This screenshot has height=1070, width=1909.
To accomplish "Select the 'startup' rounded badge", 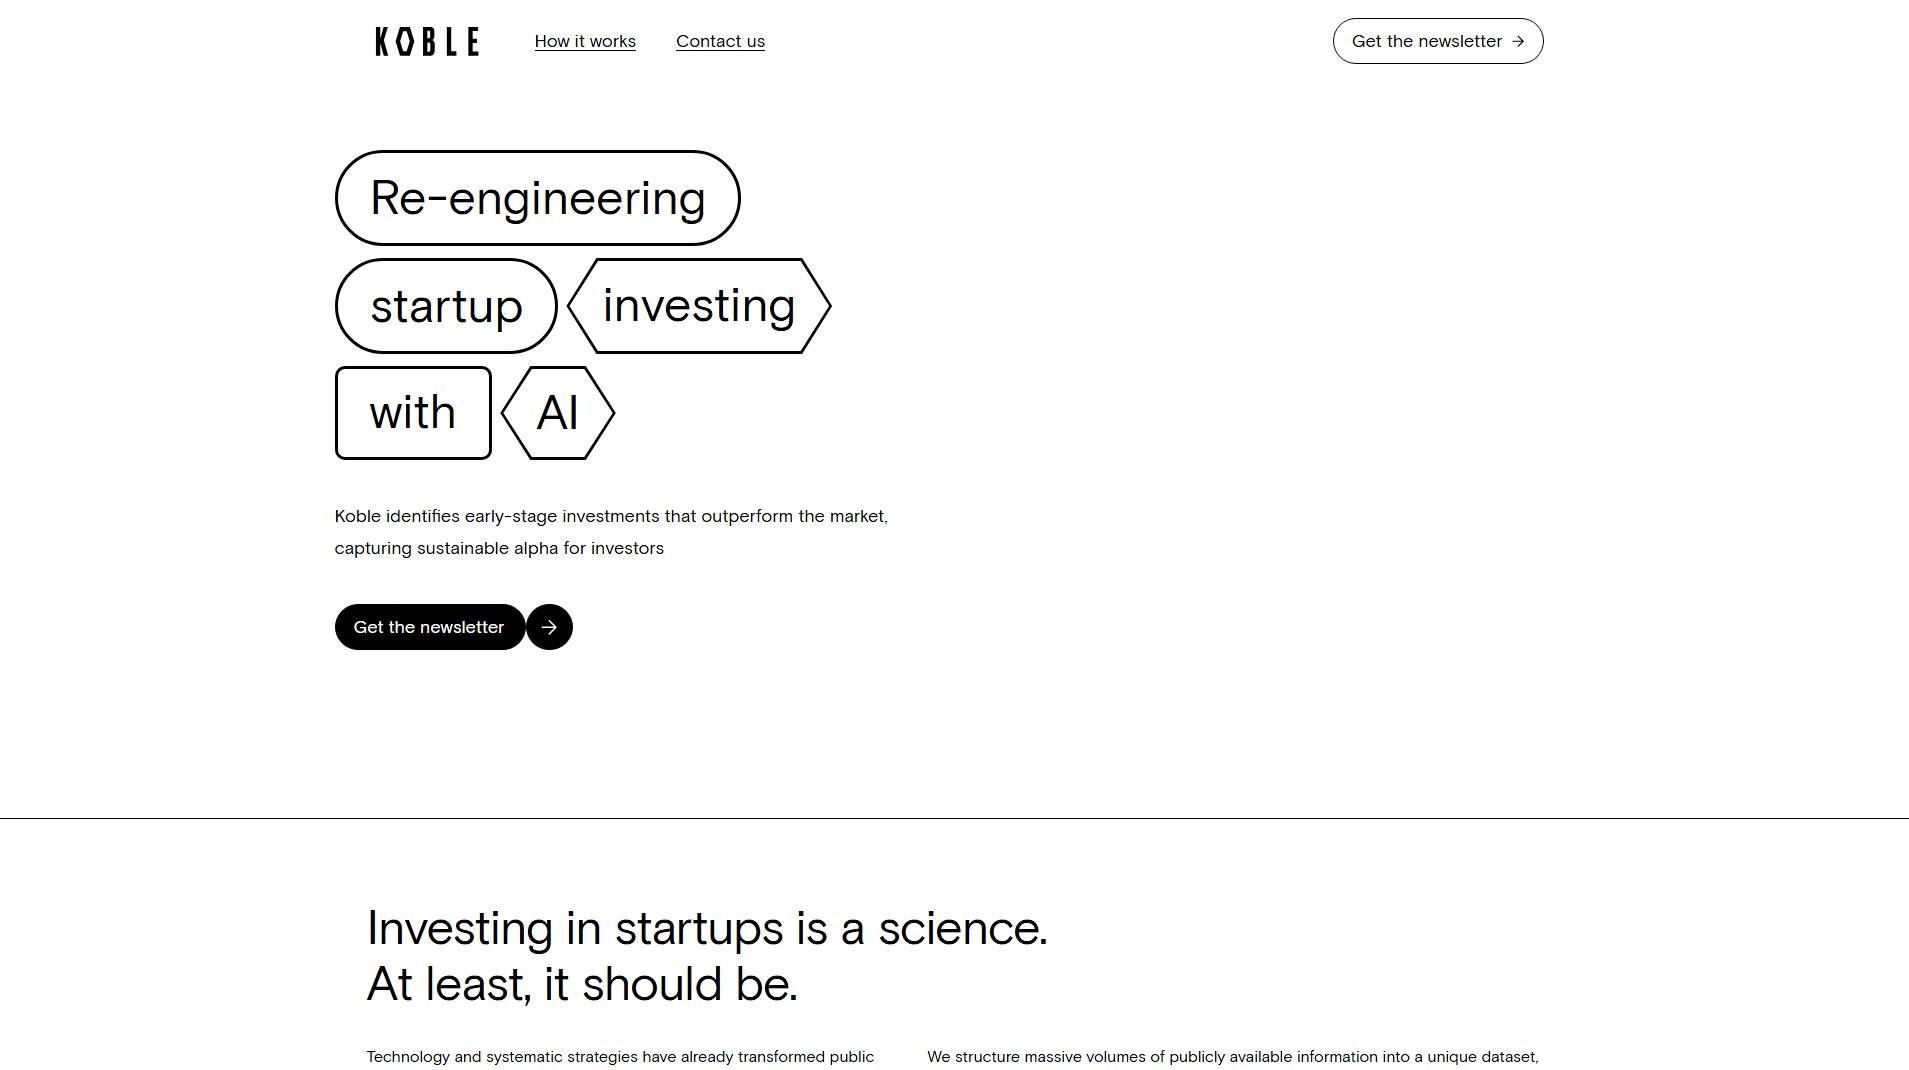I will [445, 305].
